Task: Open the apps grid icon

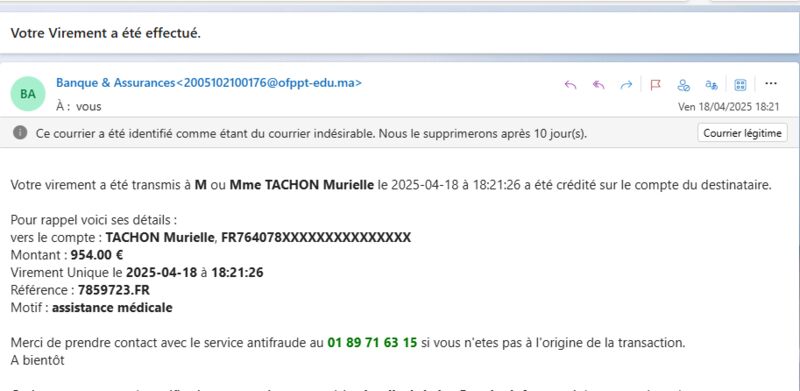Action: [x=740, y=85]
